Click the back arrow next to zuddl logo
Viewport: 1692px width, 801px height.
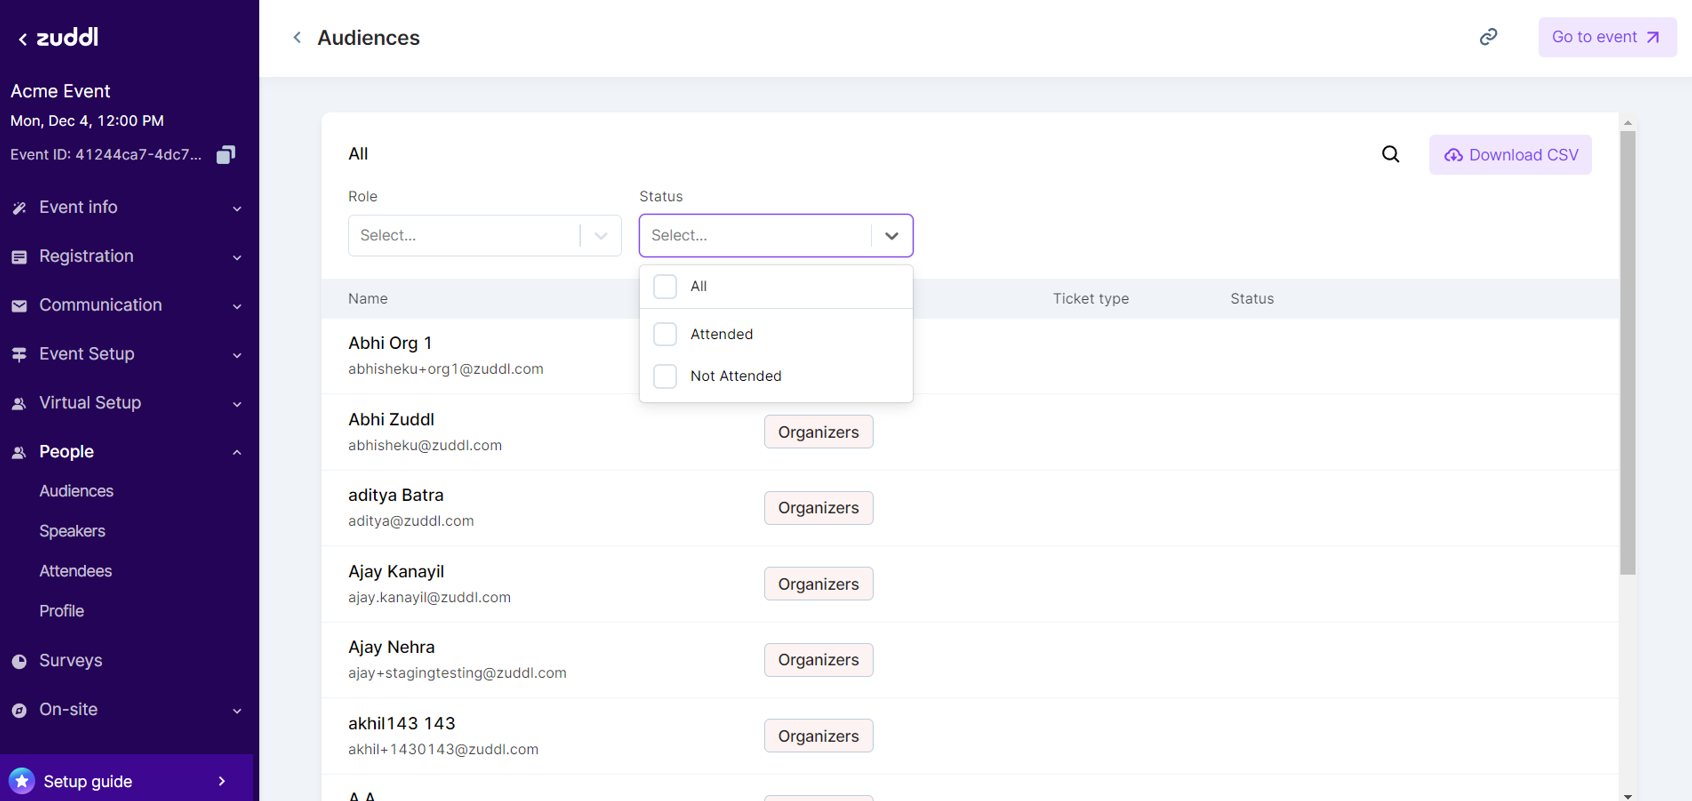(22, 39)
